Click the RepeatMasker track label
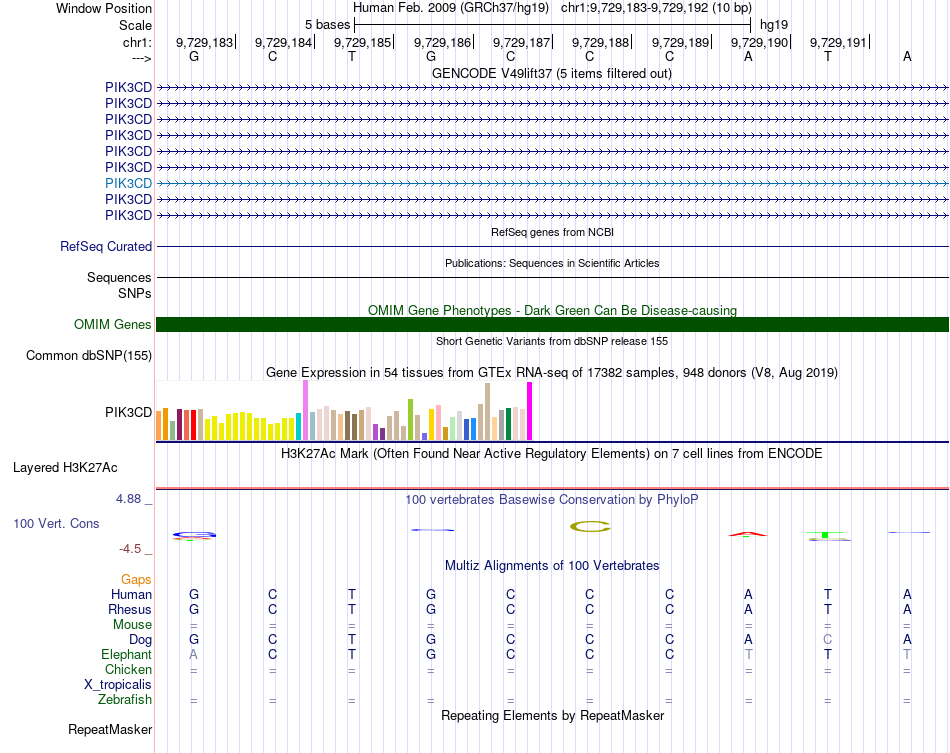This screenshot has height=753, width=950. (110, 729)
